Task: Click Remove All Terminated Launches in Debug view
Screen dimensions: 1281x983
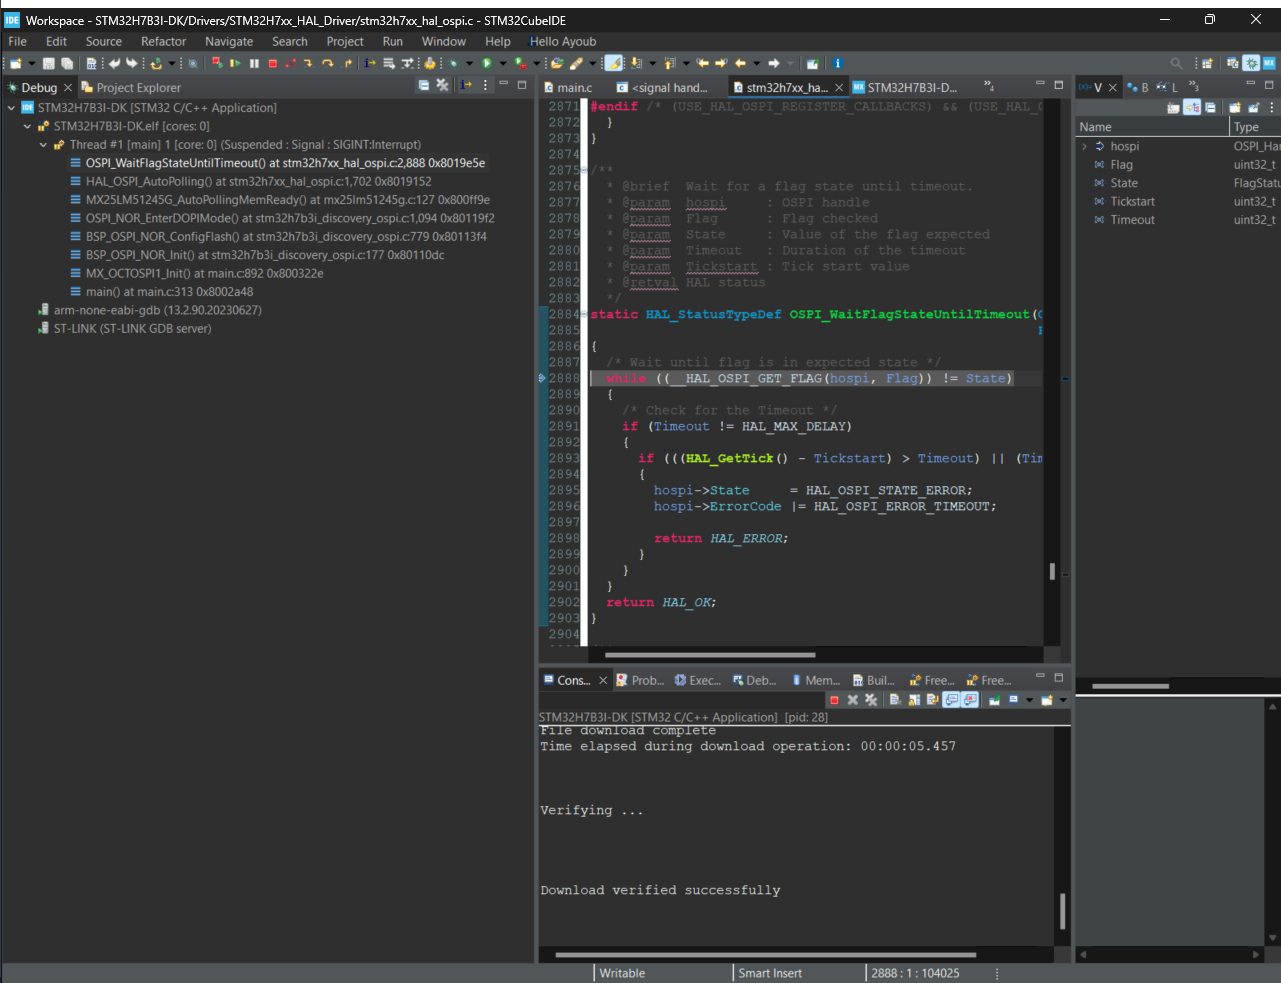Action: [x=442, y=86]
